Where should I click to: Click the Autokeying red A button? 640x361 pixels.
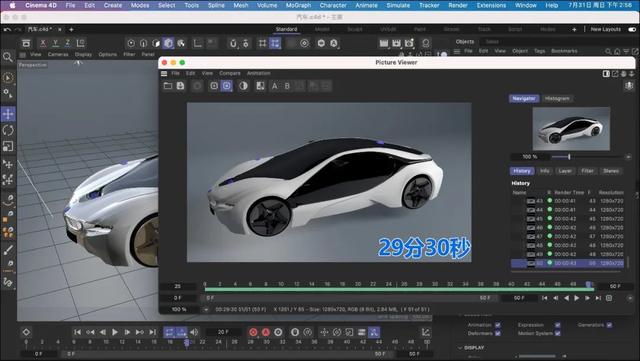266,332
